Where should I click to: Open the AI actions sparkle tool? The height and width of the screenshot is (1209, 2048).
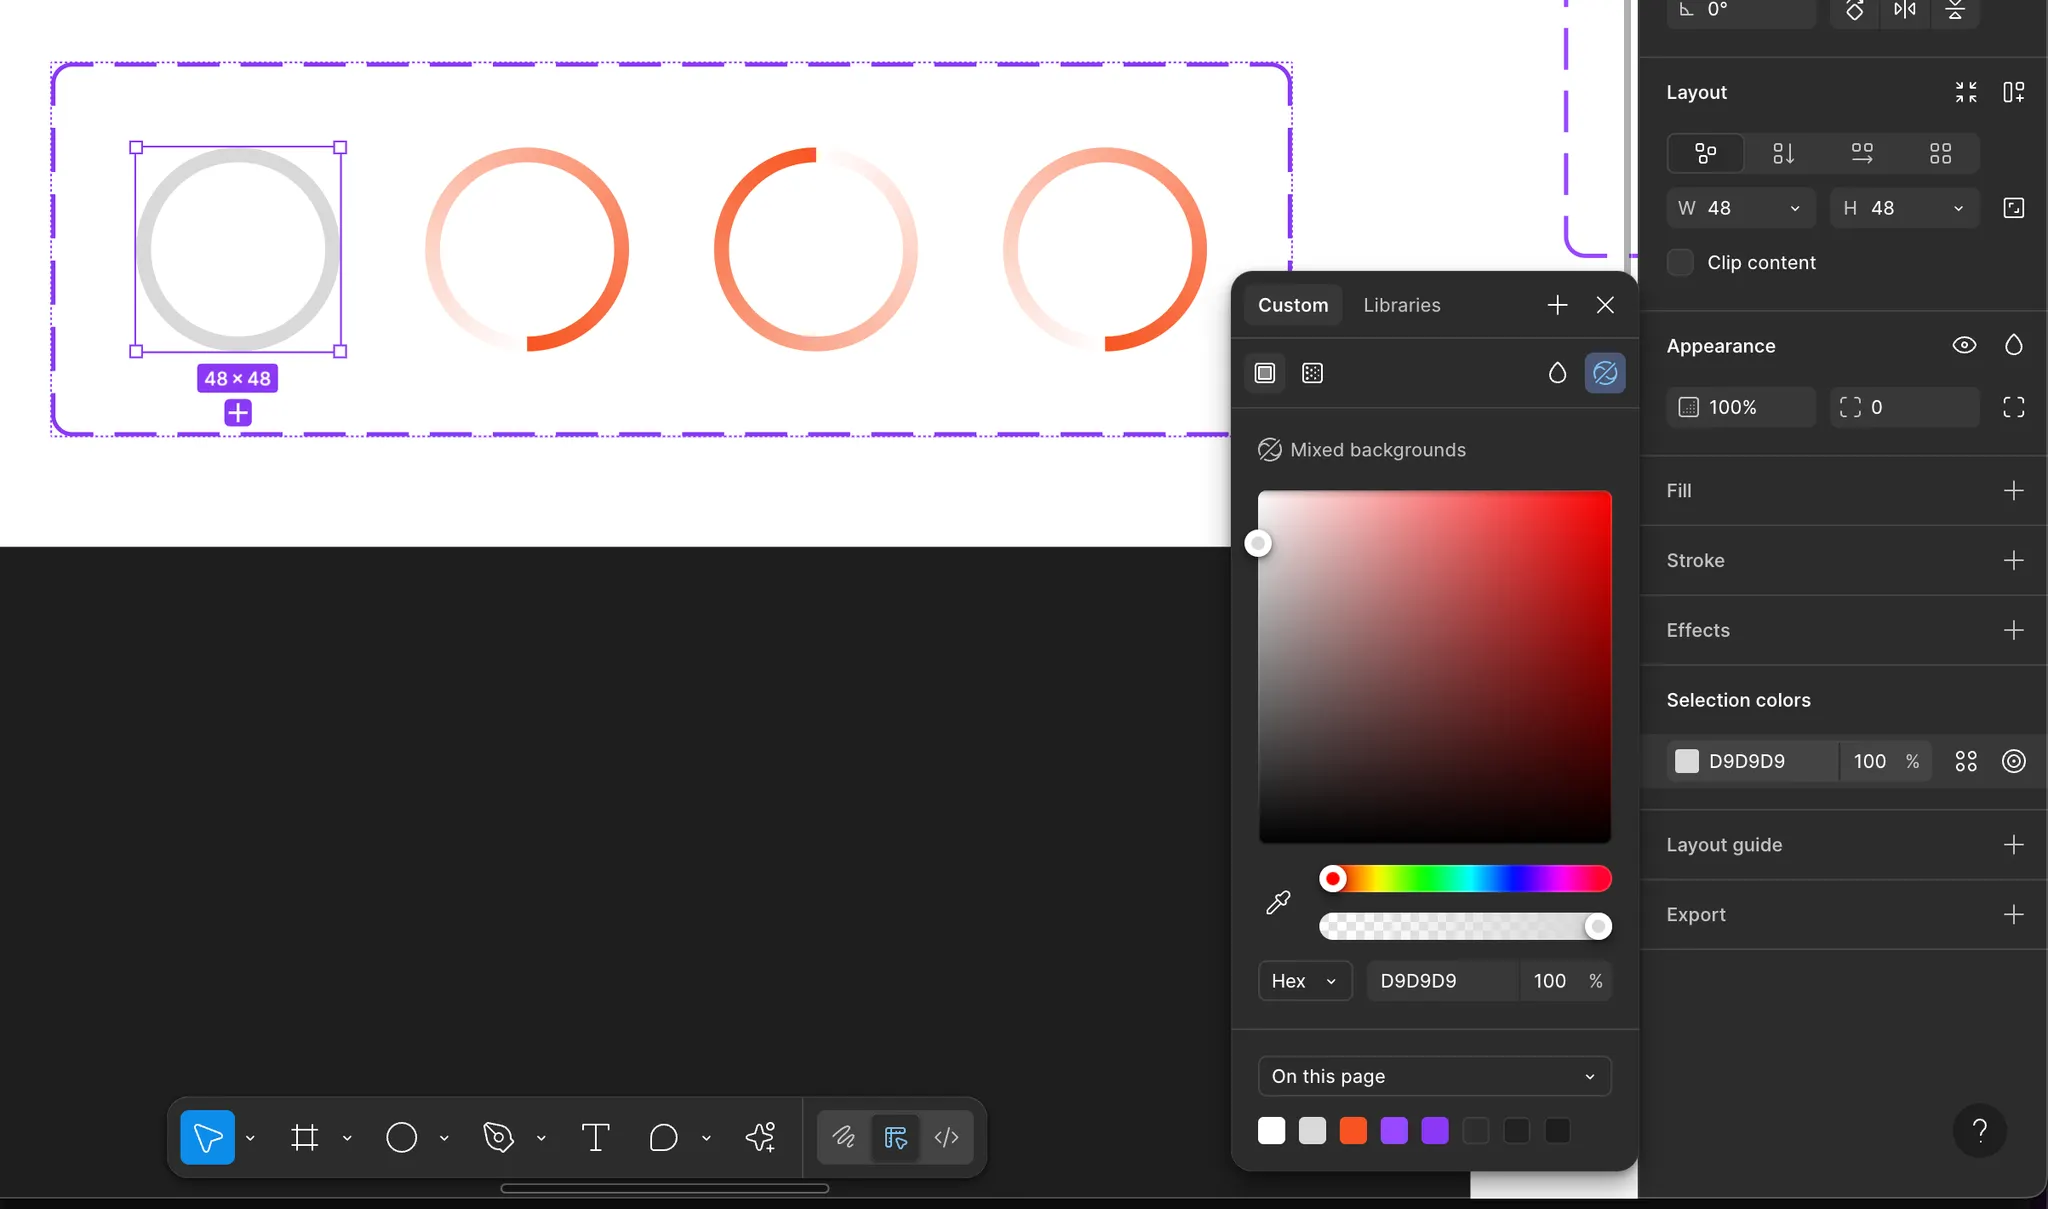tap(760, 1137)
